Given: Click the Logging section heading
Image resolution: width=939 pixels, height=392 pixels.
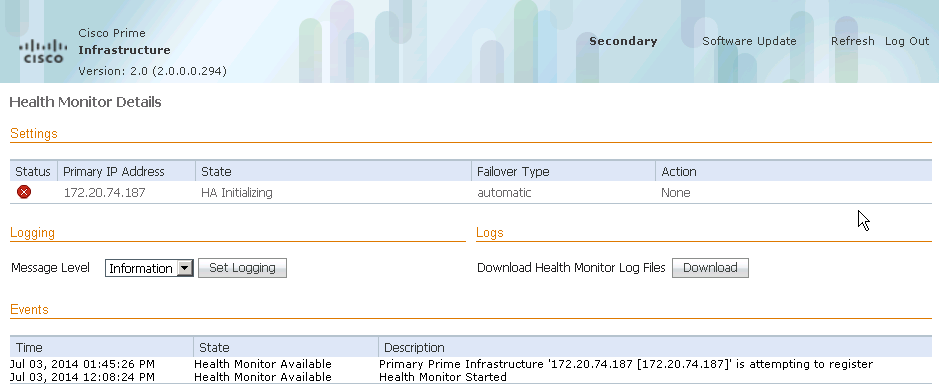Looking at the screenshot, I should click(32, 233).
